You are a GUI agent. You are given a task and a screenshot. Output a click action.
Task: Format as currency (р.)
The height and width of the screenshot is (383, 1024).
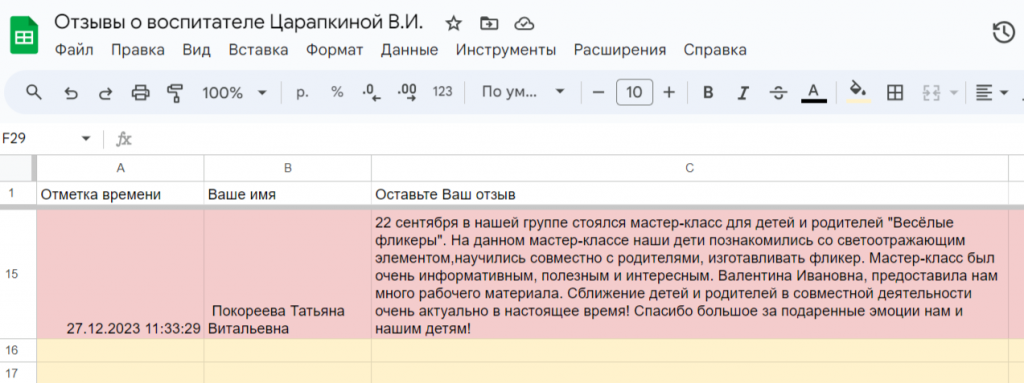click(302, 92)
